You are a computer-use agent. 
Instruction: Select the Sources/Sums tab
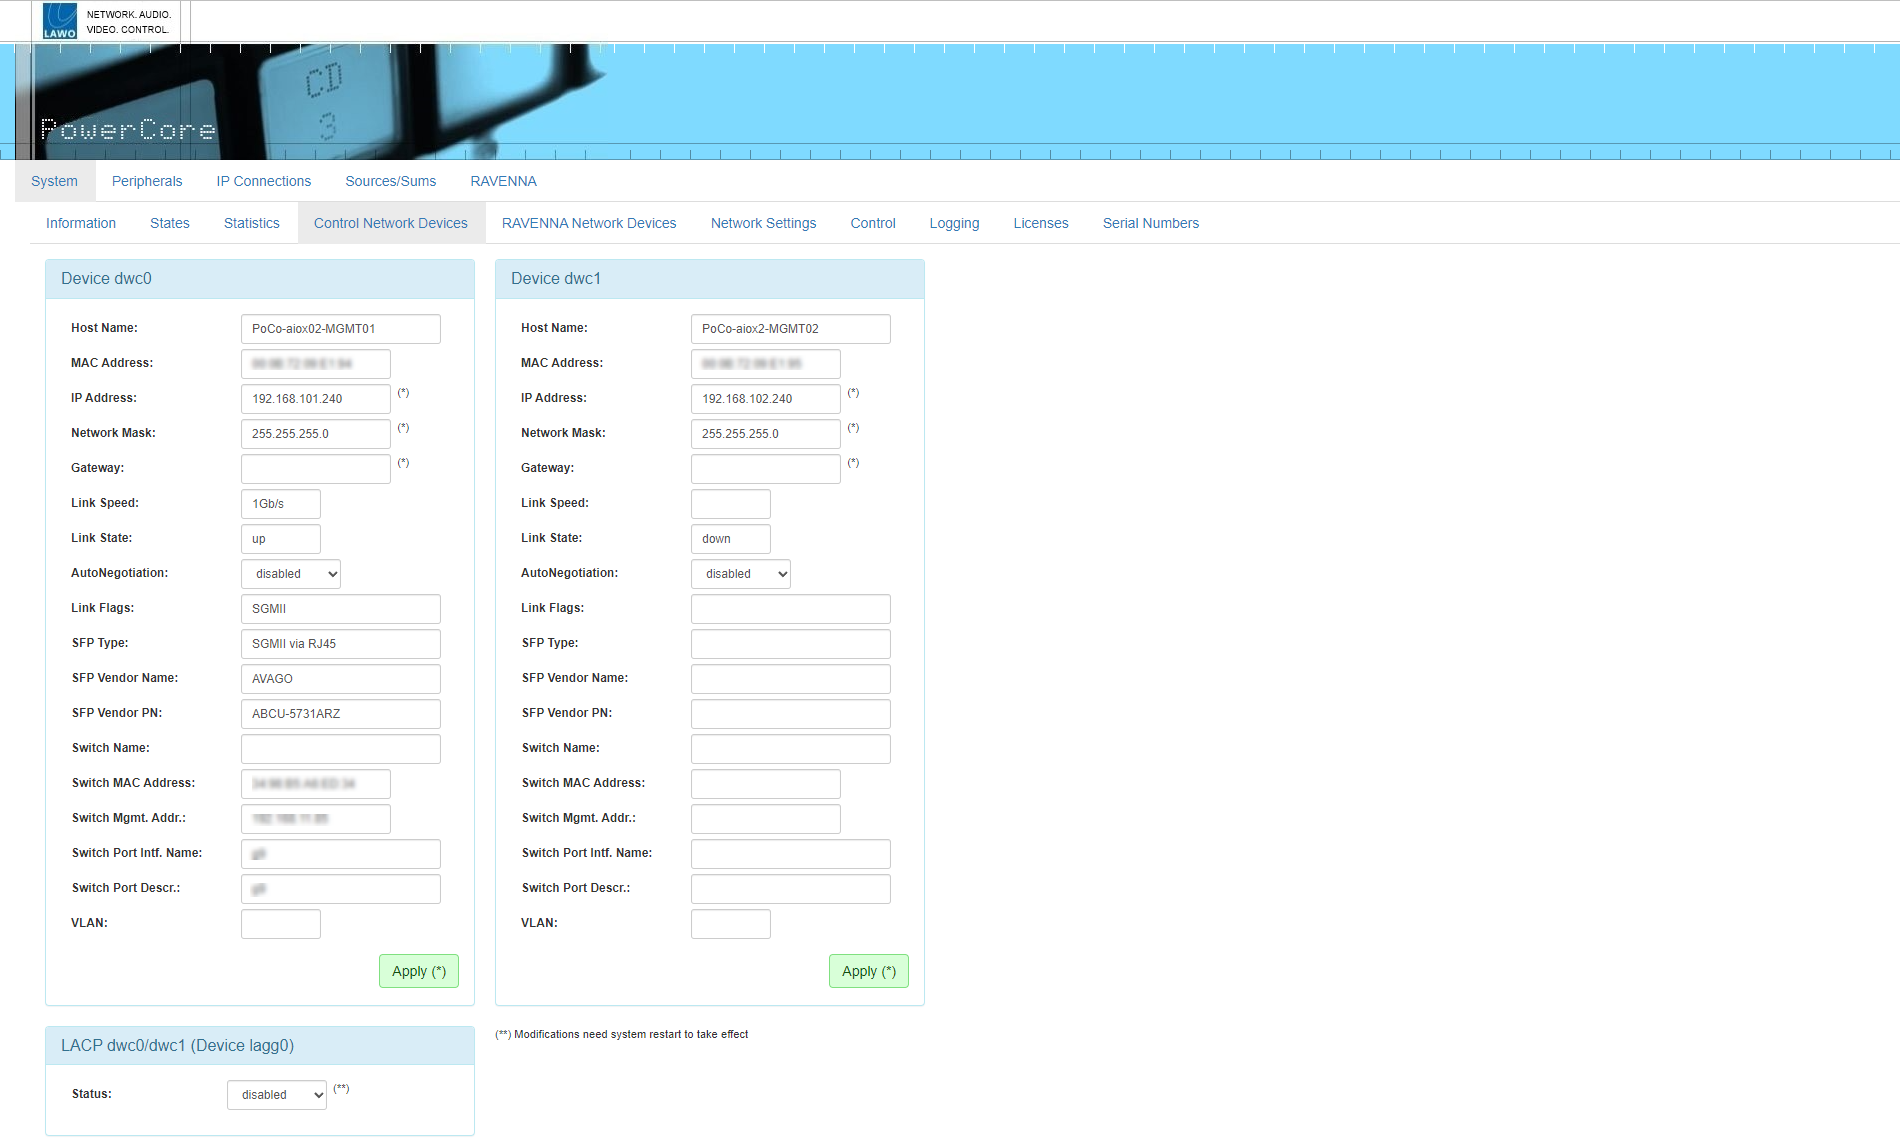tap(390, 181)
